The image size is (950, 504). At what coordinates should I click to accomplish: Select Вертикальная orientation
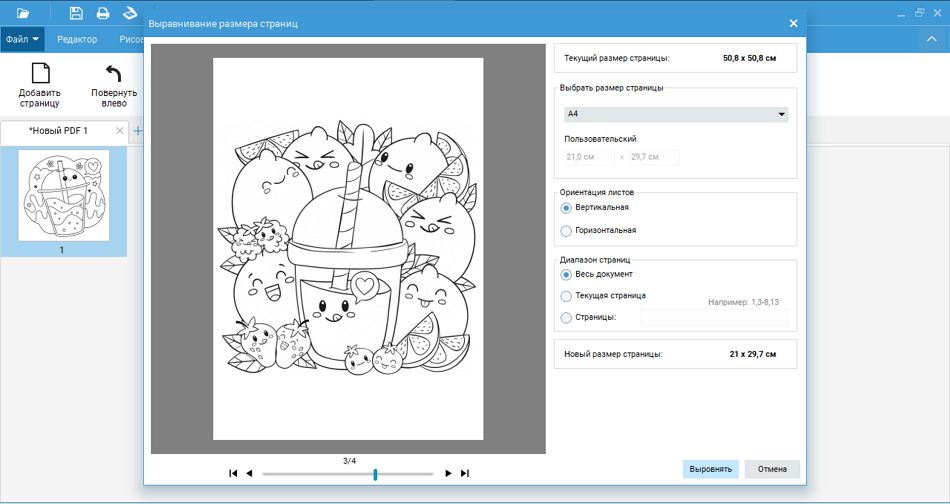coord(566,208)
